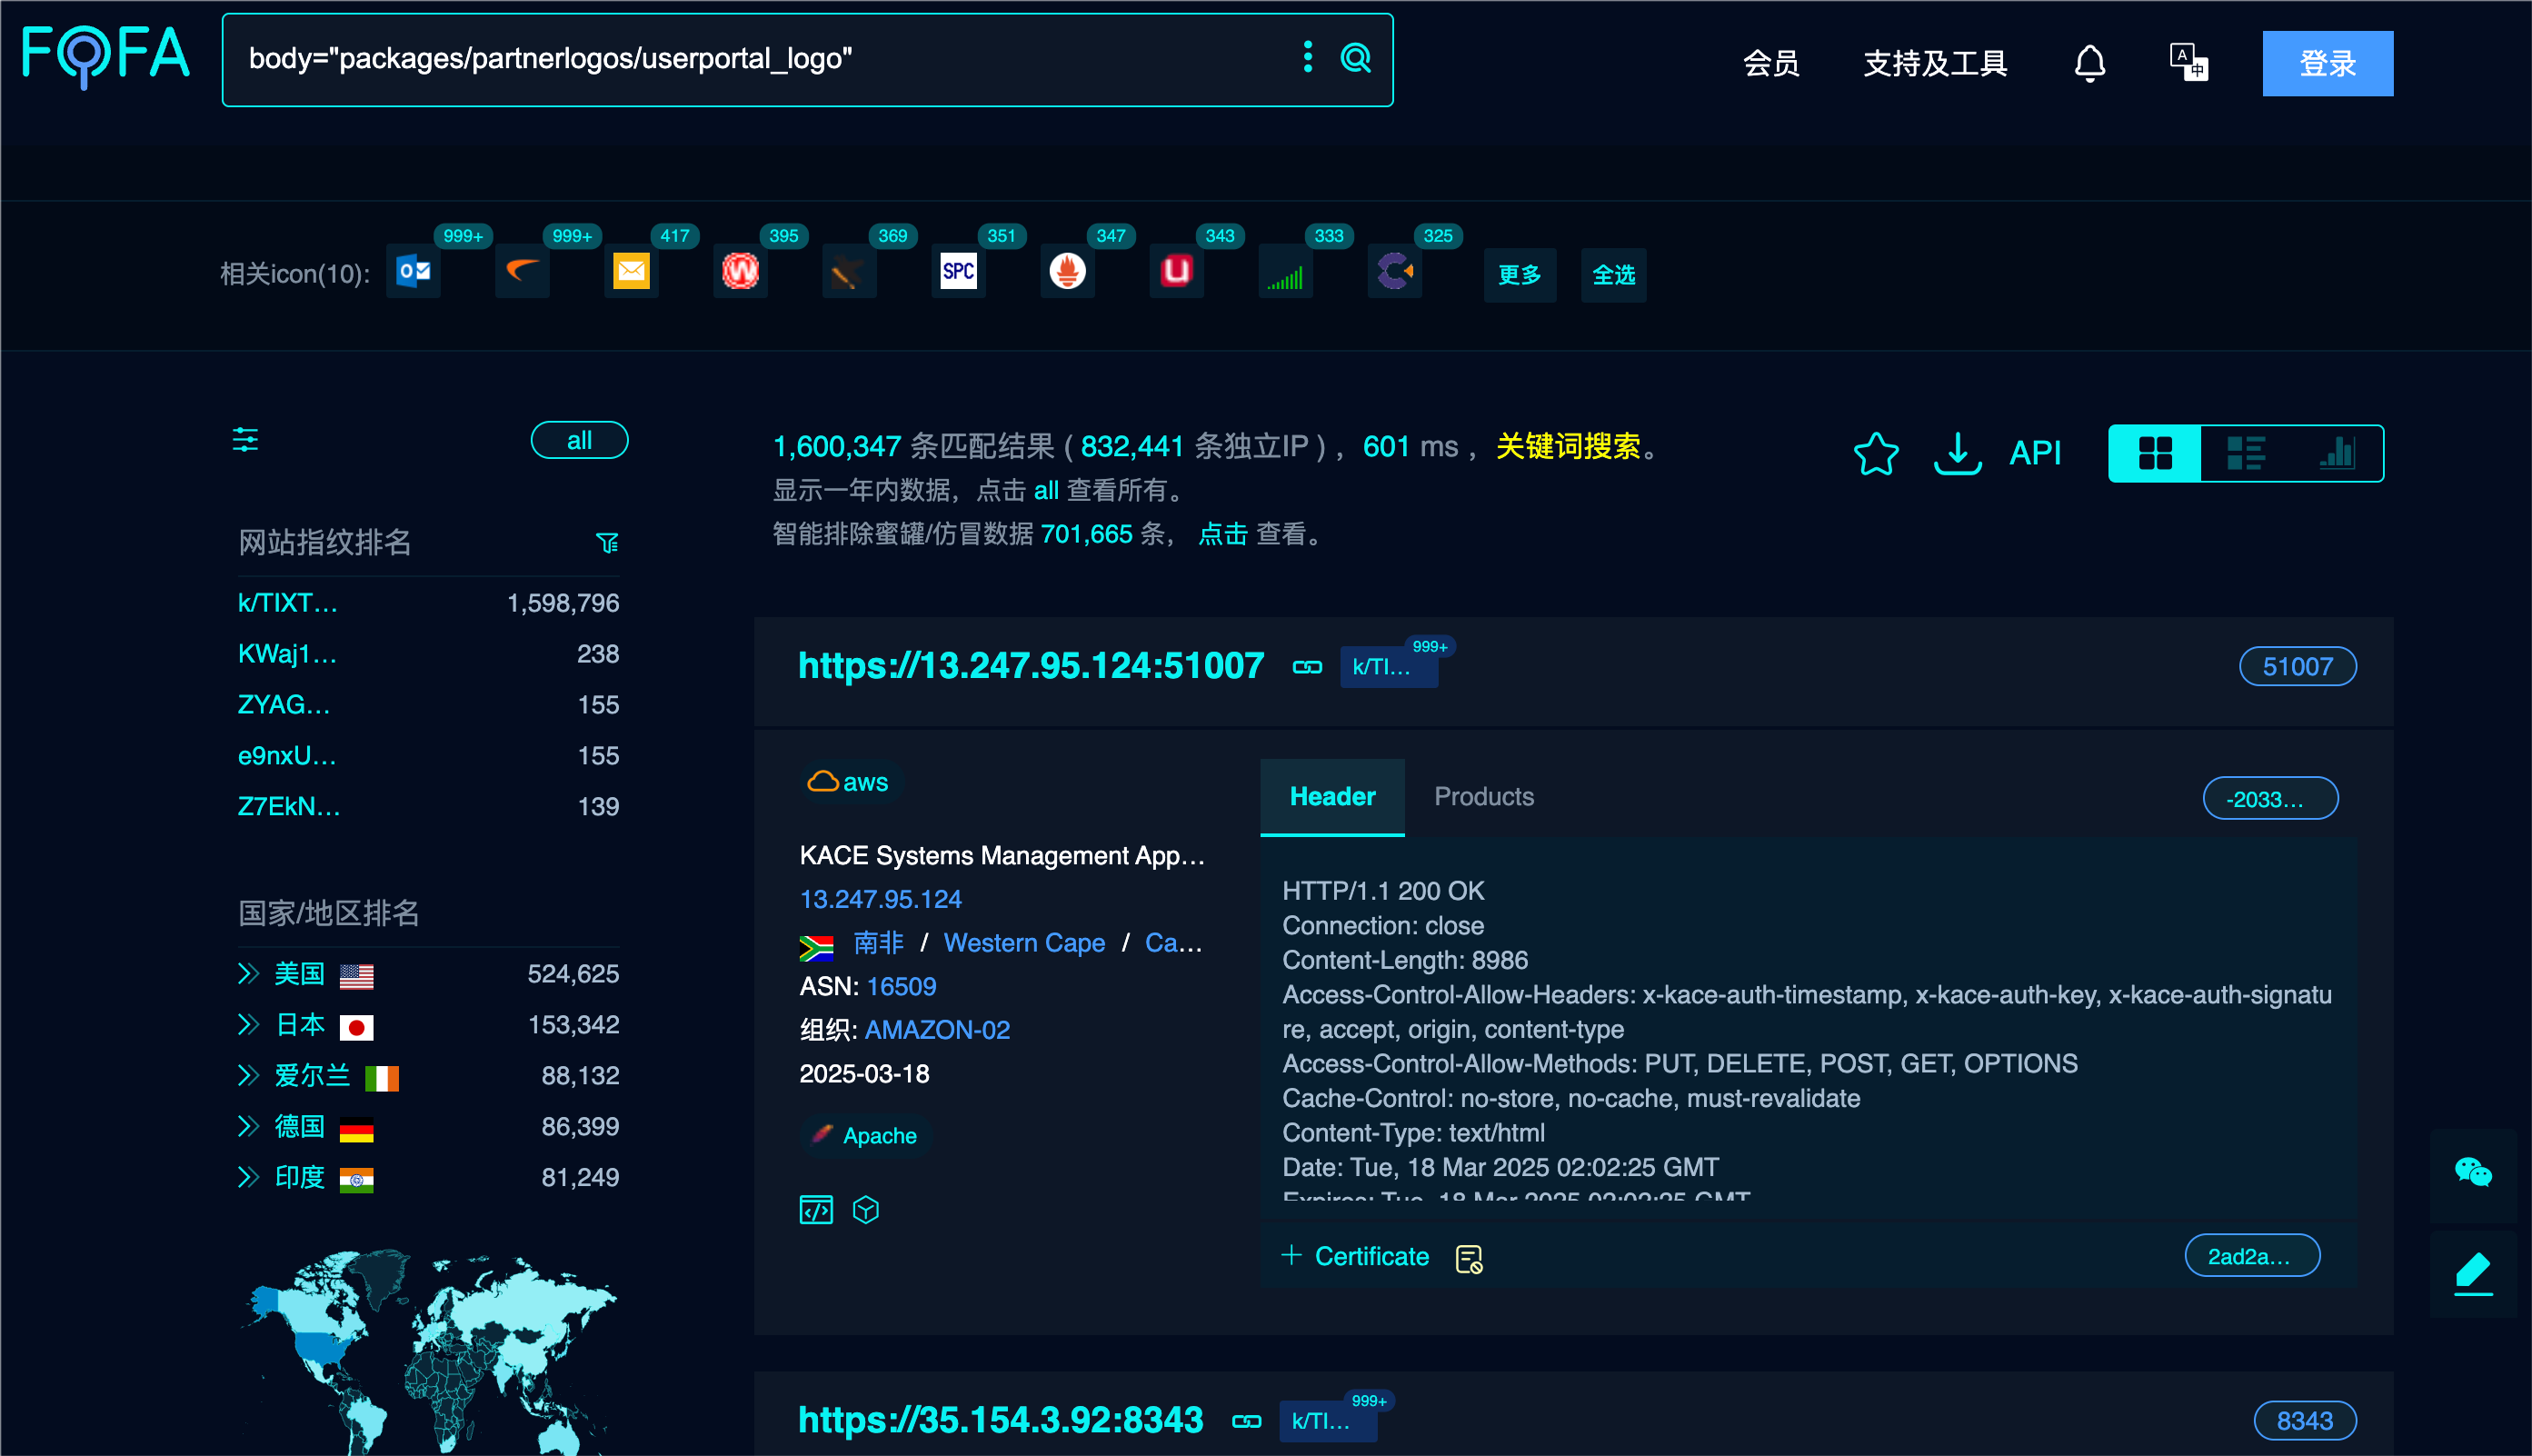Select the orange swoosh related icon
The image size is (2532, 1456).
522,271
